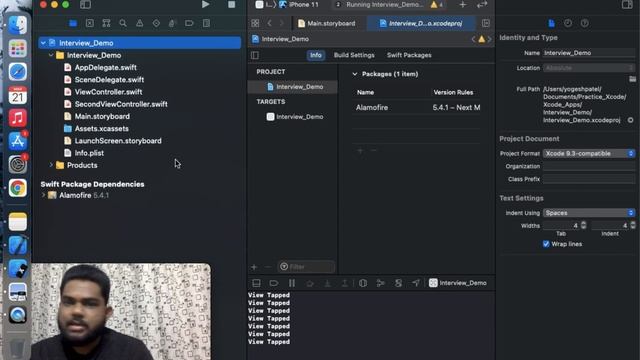
Task: Open the Find navigator magnifier icon
Action: click(x=123, y=23)
